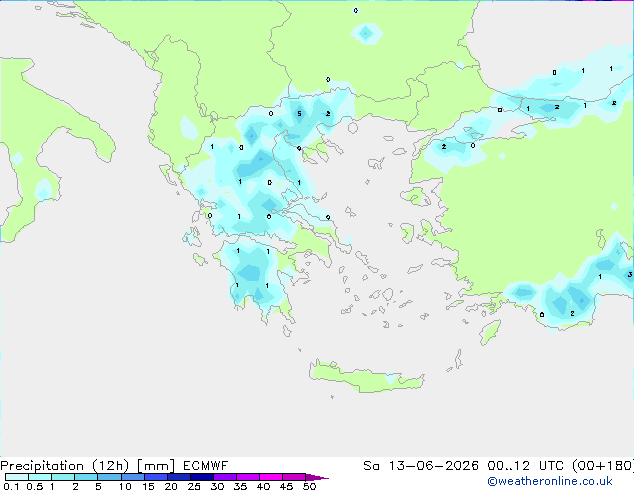This screenshot has height=490, width=634.
Task: Click the 0.1–0.5 mm legend color swatch
Action: 17,477
